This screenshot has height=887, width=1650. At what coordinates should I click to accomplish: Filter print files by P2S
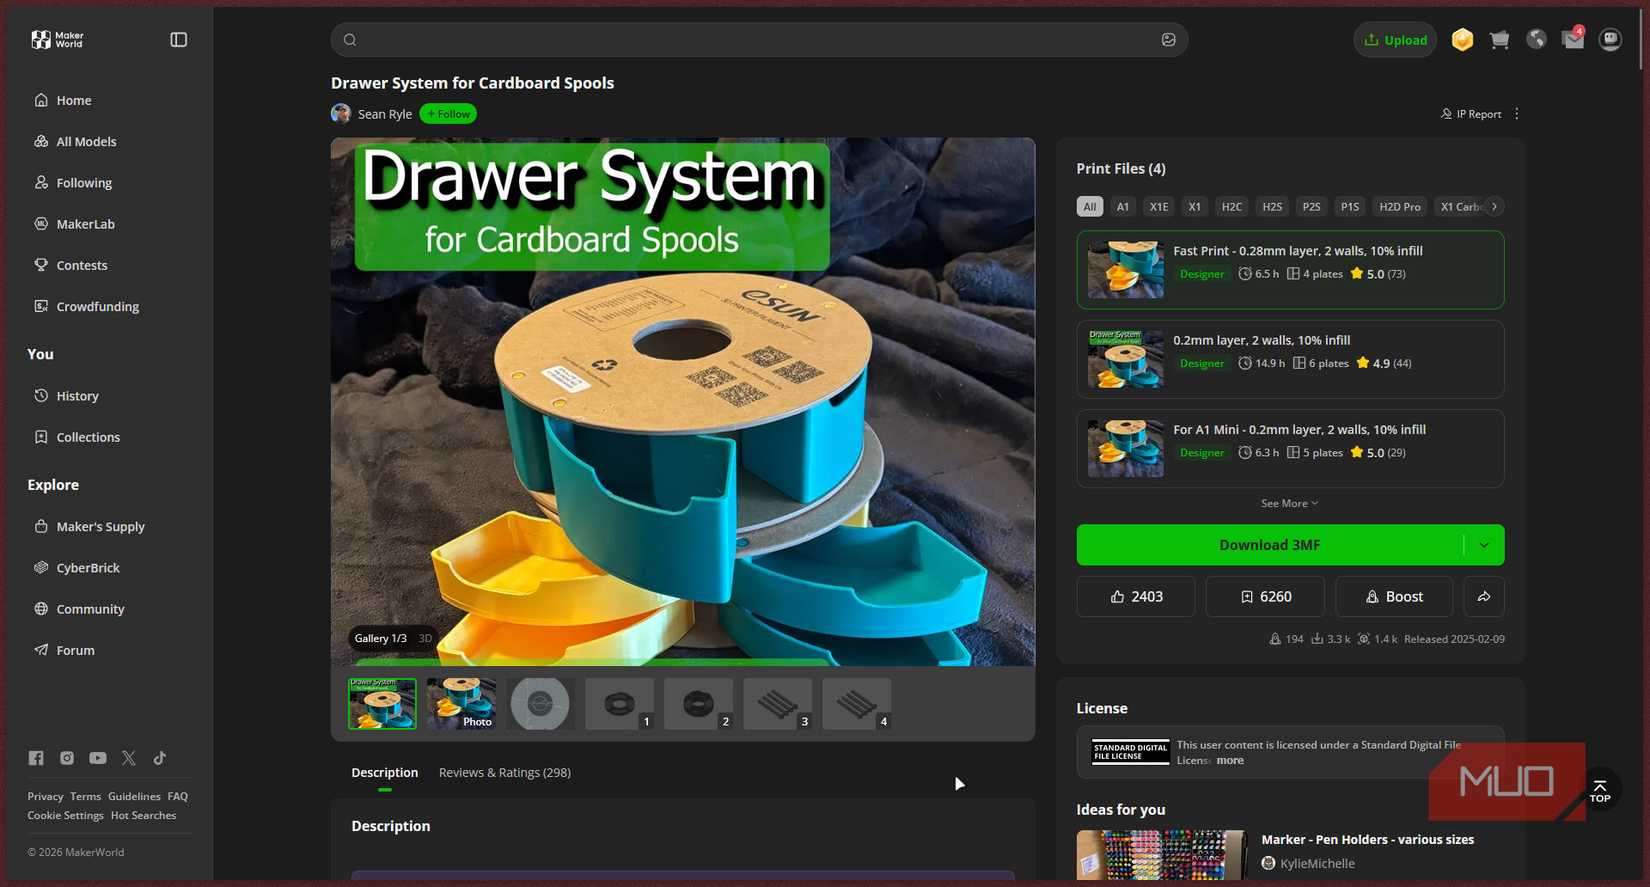pos(1311,207)
